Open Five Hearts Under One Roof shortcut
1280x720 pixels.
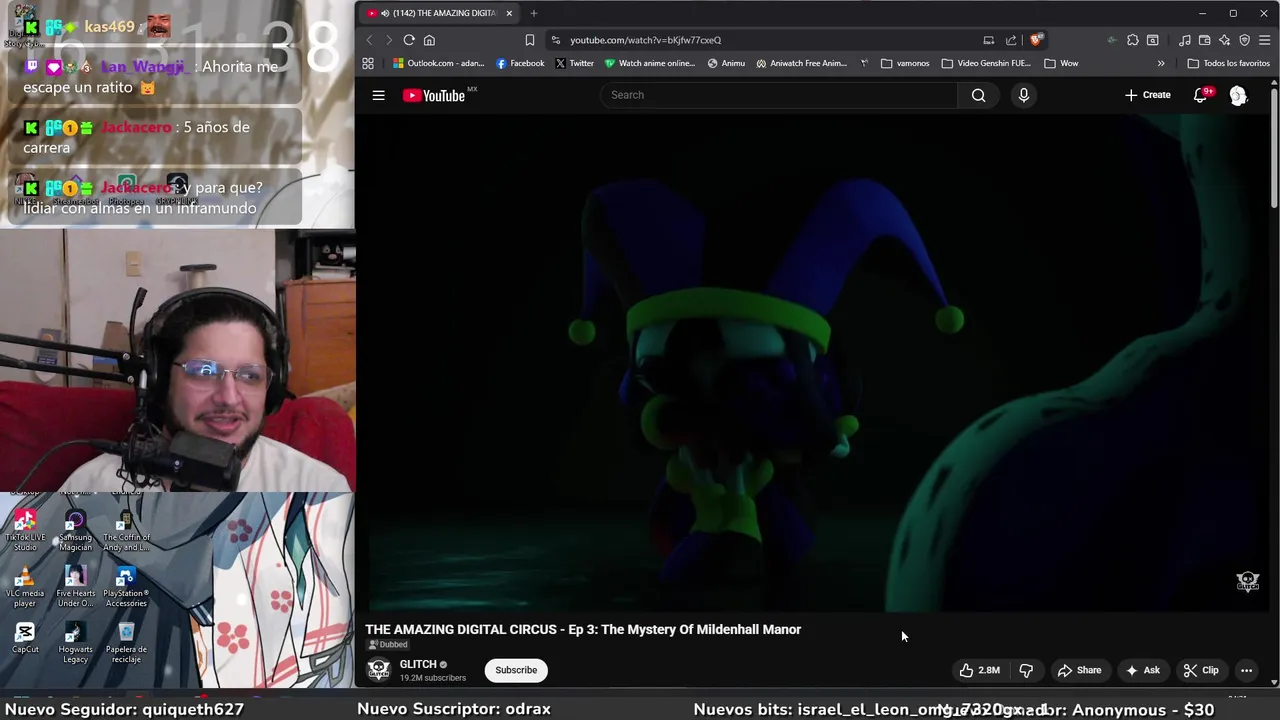point(75,587)
